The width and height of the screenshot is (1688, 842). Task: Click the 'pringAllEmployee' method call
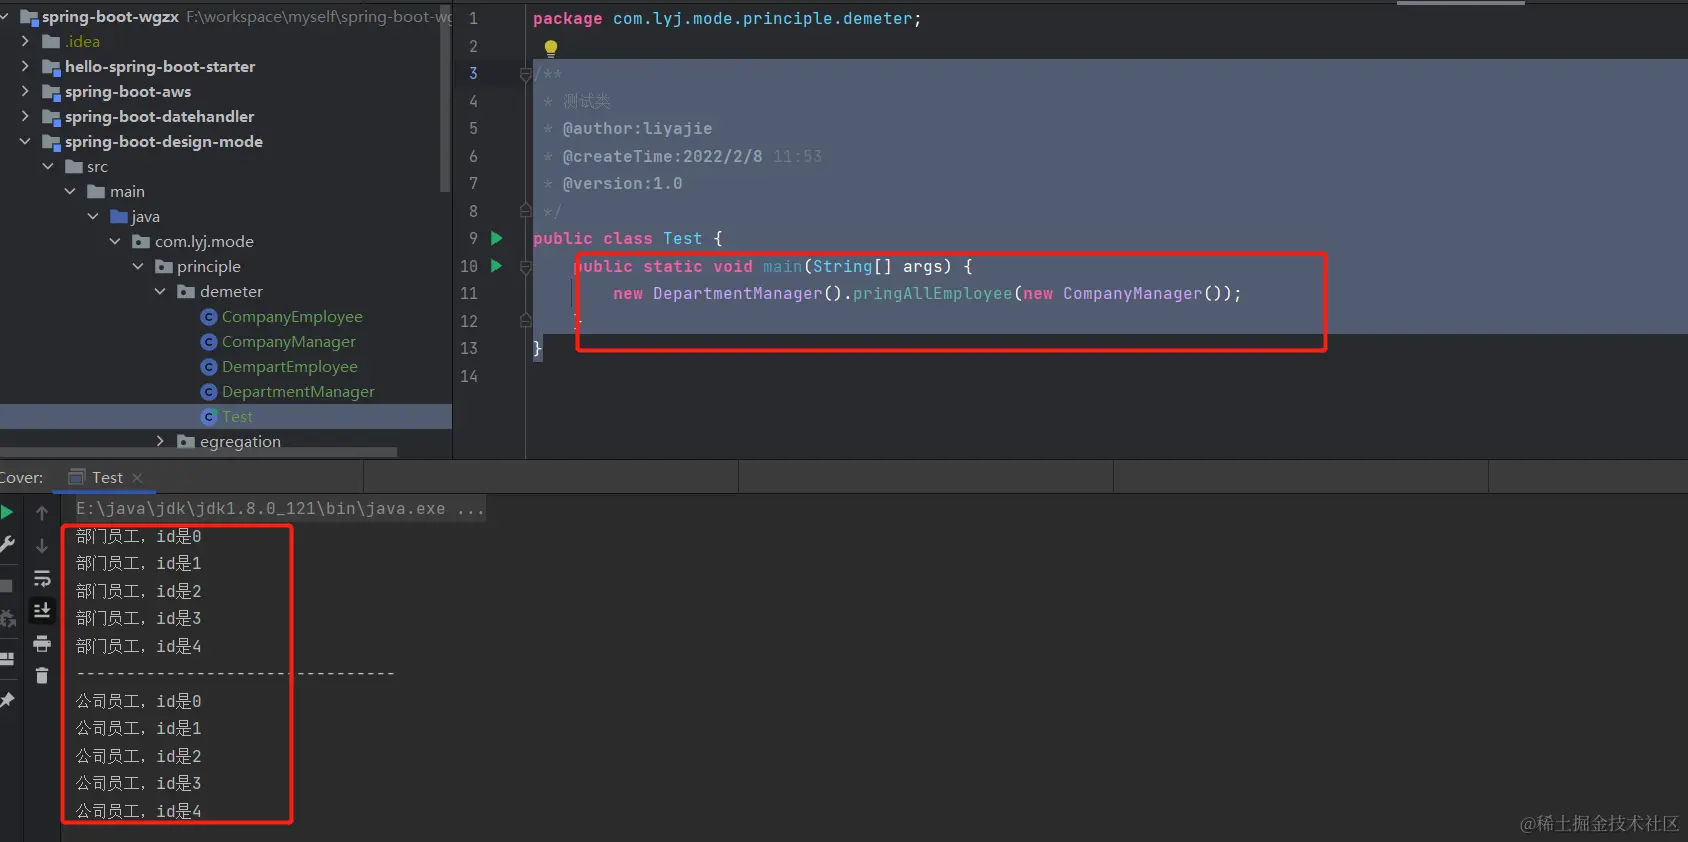point(932,294)
